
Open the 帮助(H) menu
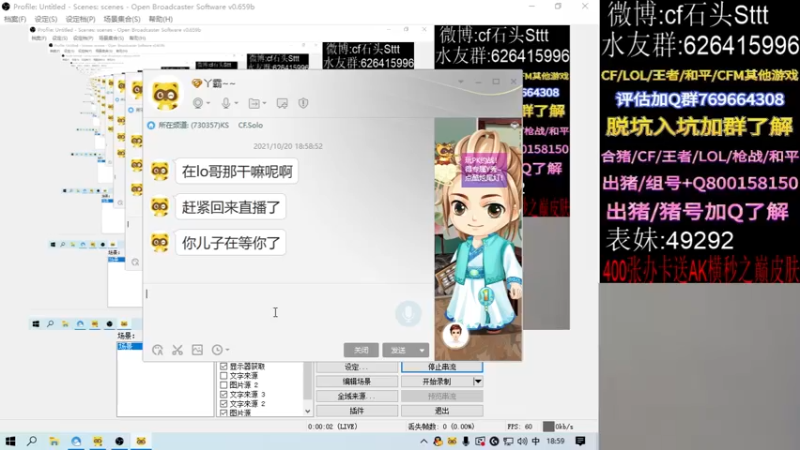[x=160, y=19]
